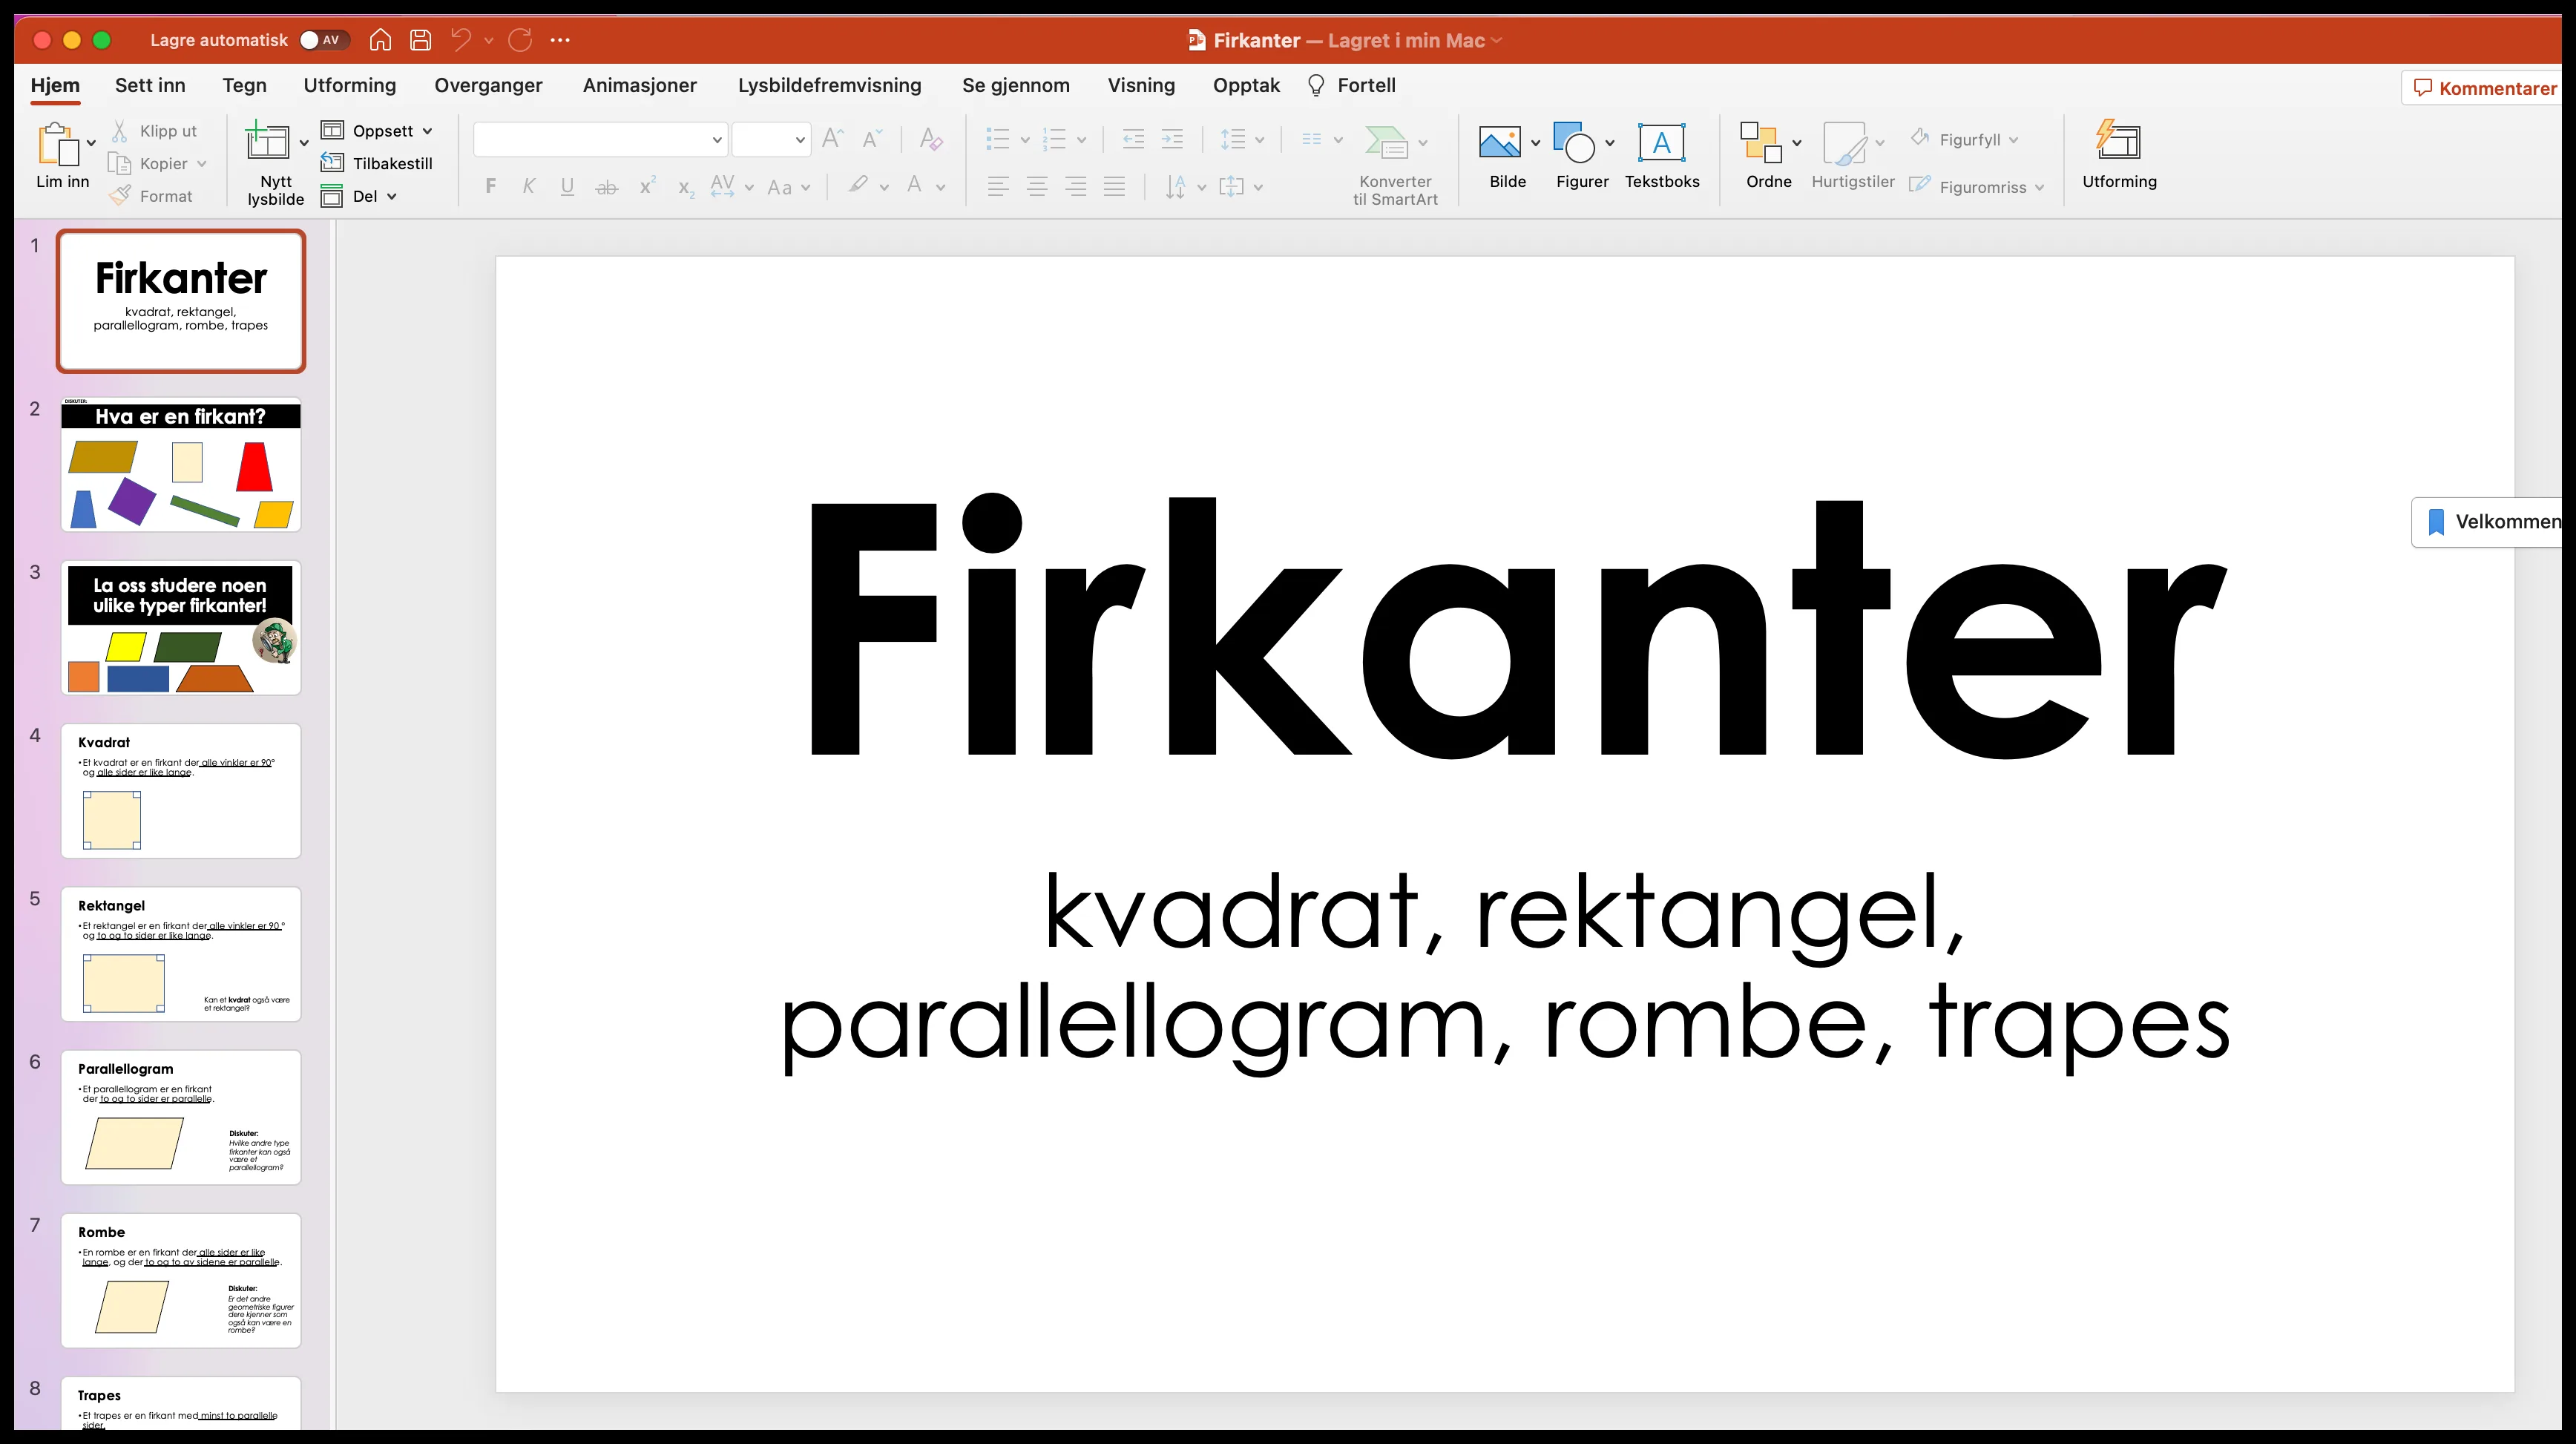Click the Save icon in title bar

[421, 40]
